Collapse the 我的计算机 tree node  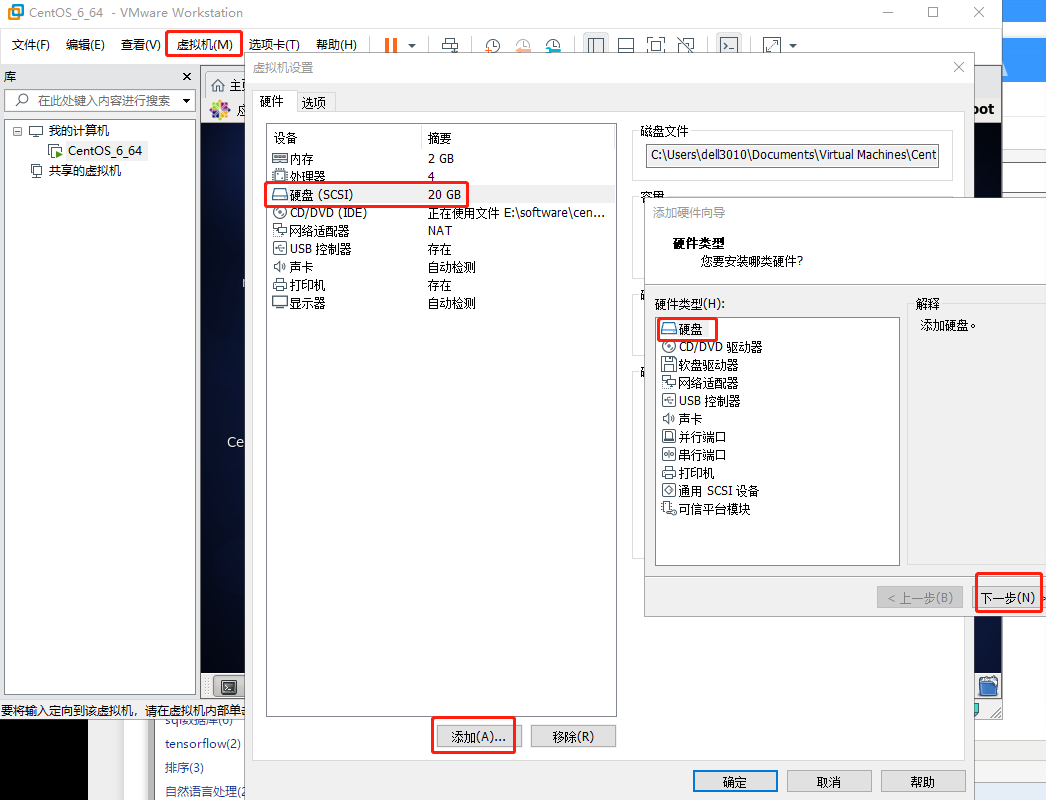point(18,131)
